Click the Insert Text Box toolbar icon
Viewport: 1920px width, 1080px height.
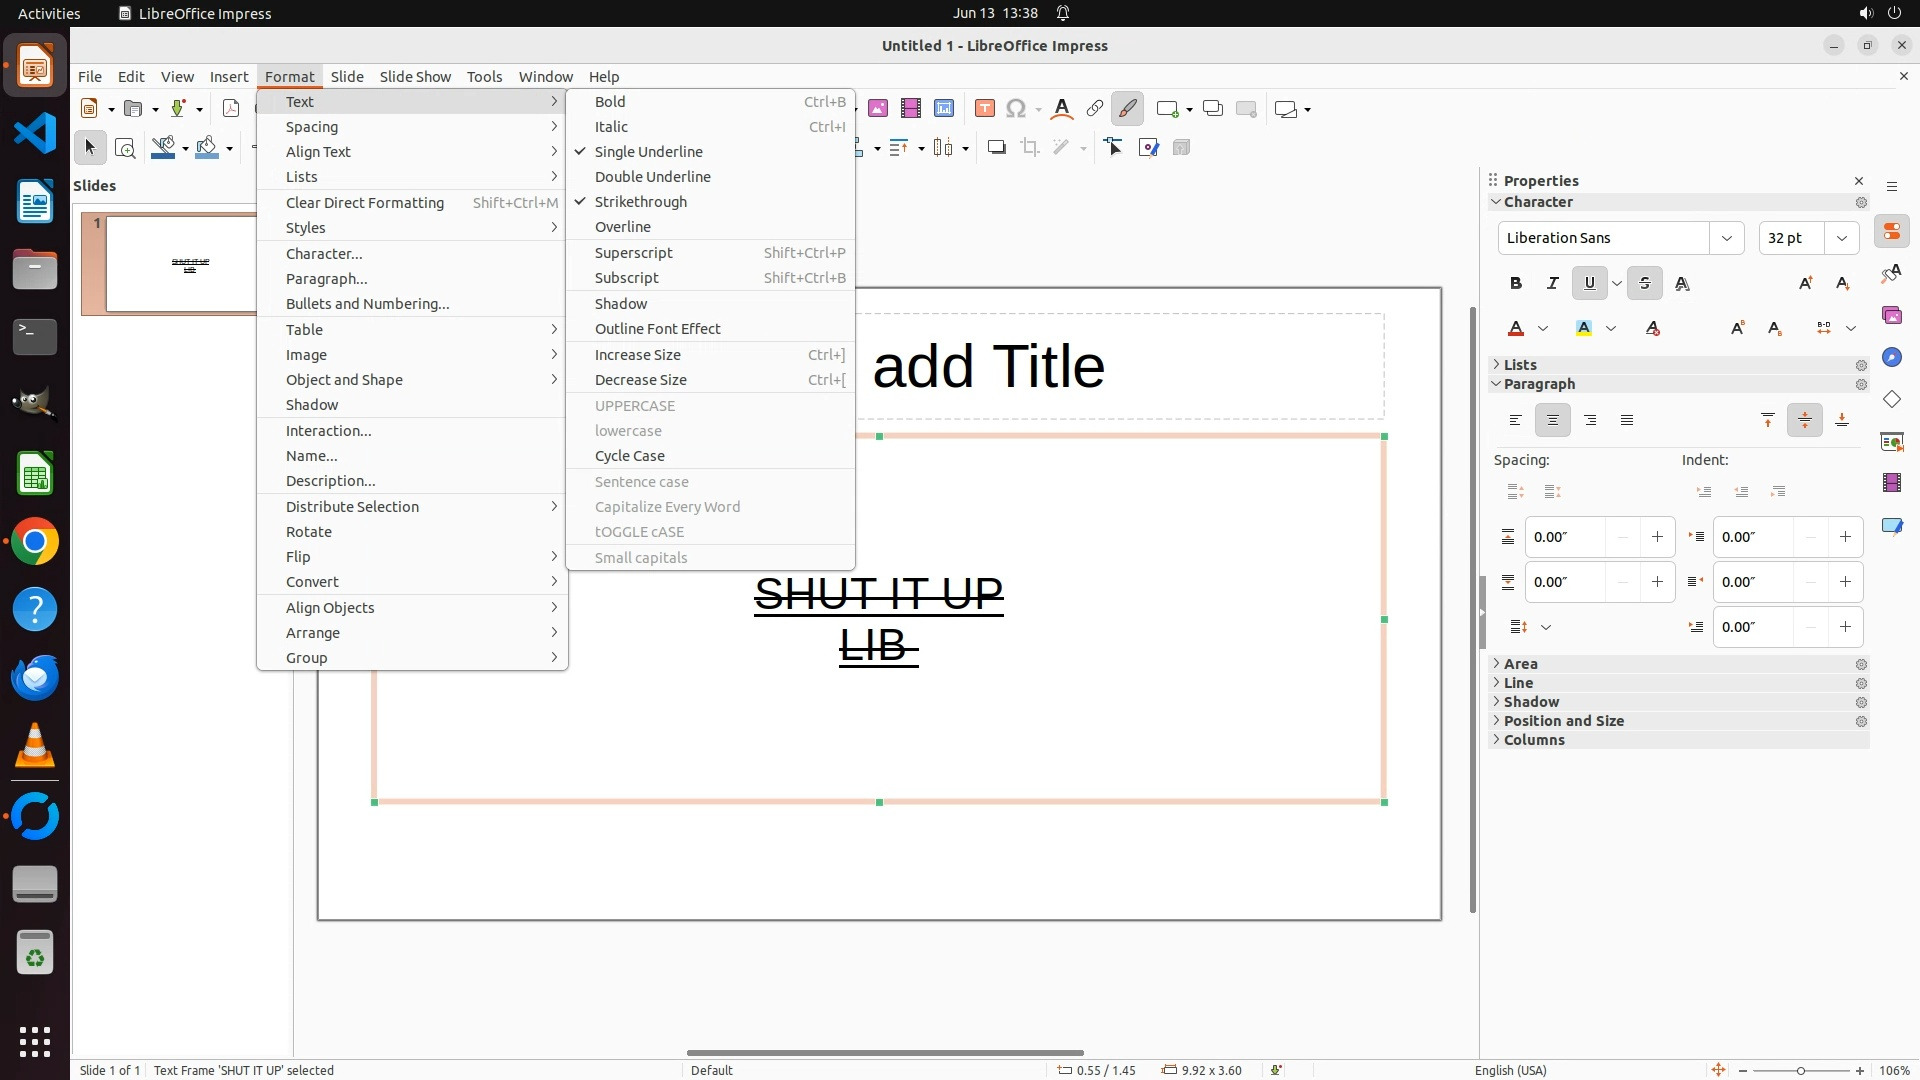pyautogui.click(x=984, y=109)
